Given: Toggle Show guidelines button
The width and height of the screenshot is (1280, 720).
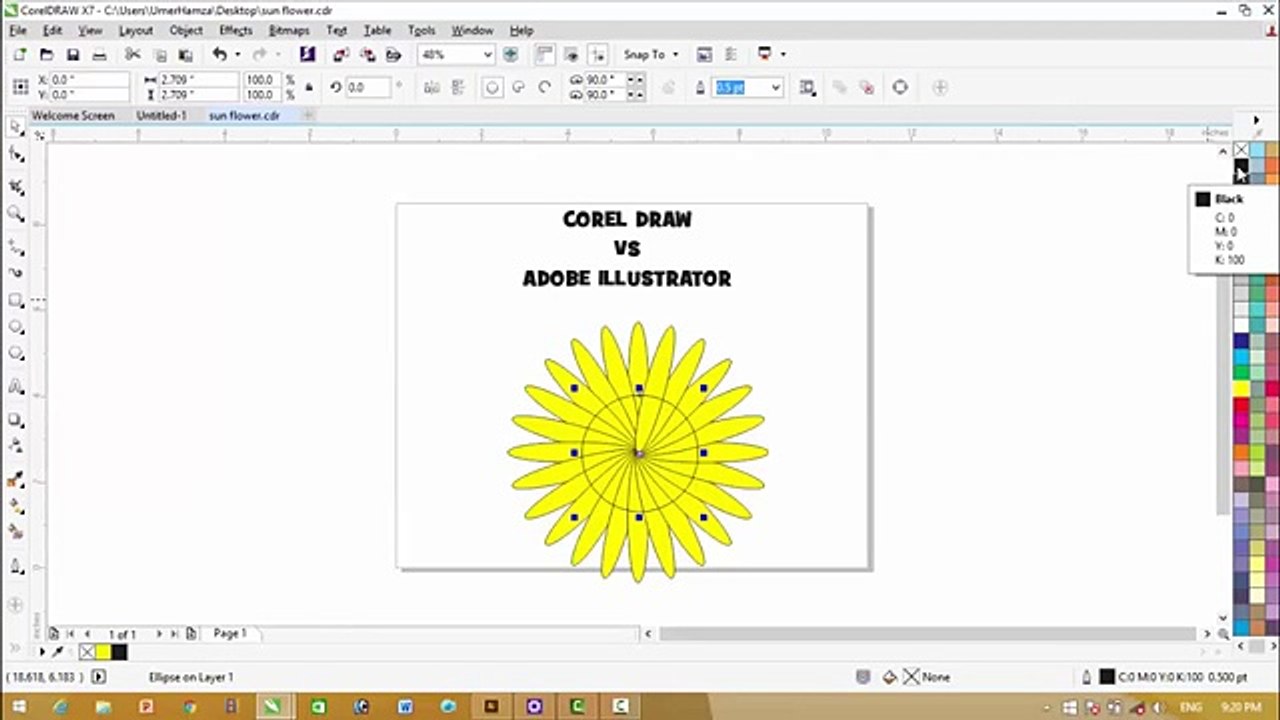Looking at the screenshot, I should click(598, 55).
